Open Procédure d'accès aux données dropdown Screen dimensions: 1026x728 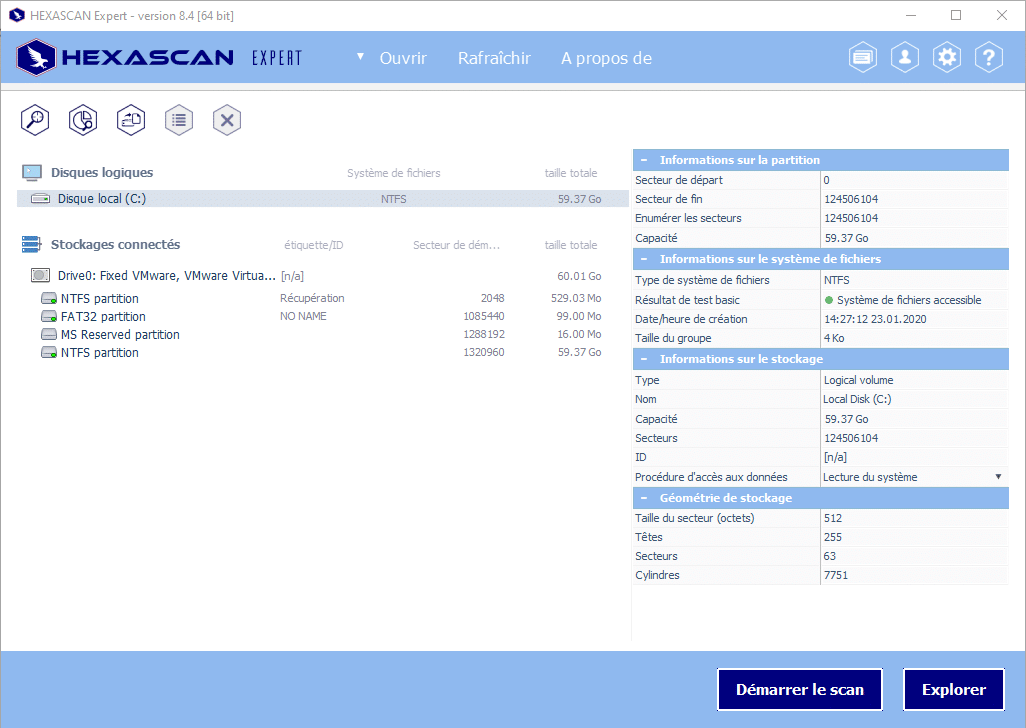coord(998,477)
